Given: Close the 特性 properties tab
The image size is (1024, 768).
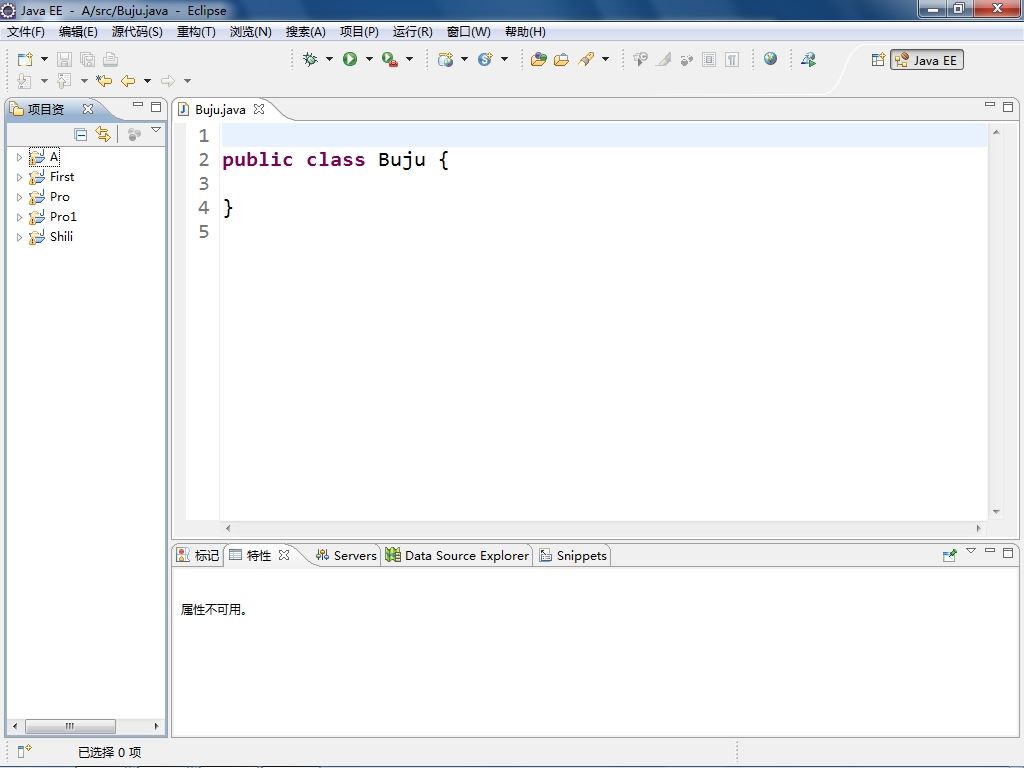Looking at the screenshot, I should pyautogui.click(x=283, y=555).
